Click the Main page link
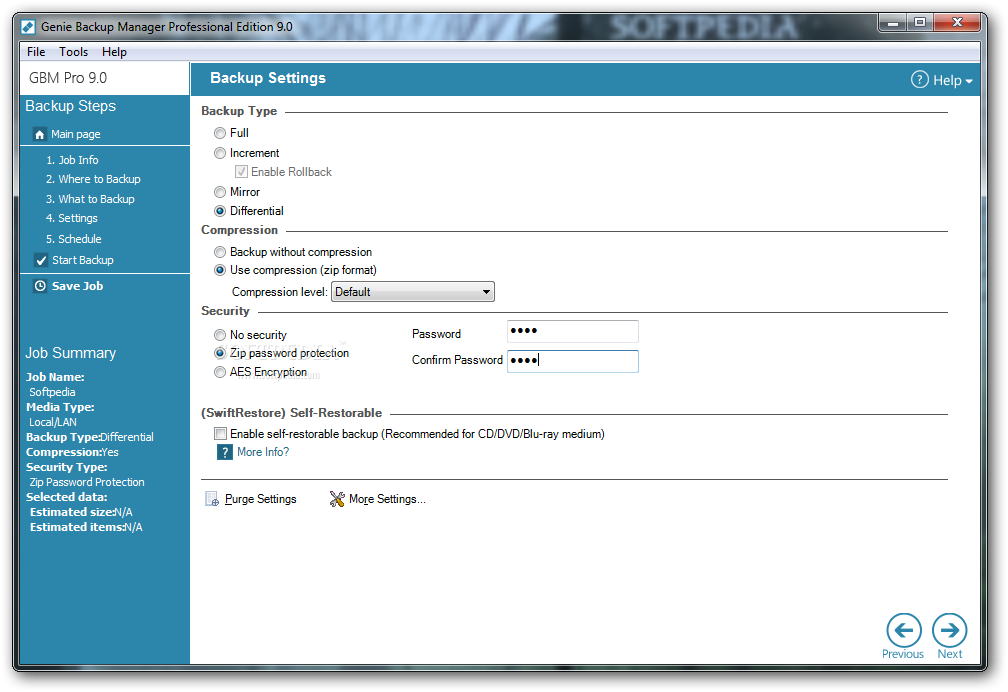This screenshot has width=1008, height=692. coord(76,134)
